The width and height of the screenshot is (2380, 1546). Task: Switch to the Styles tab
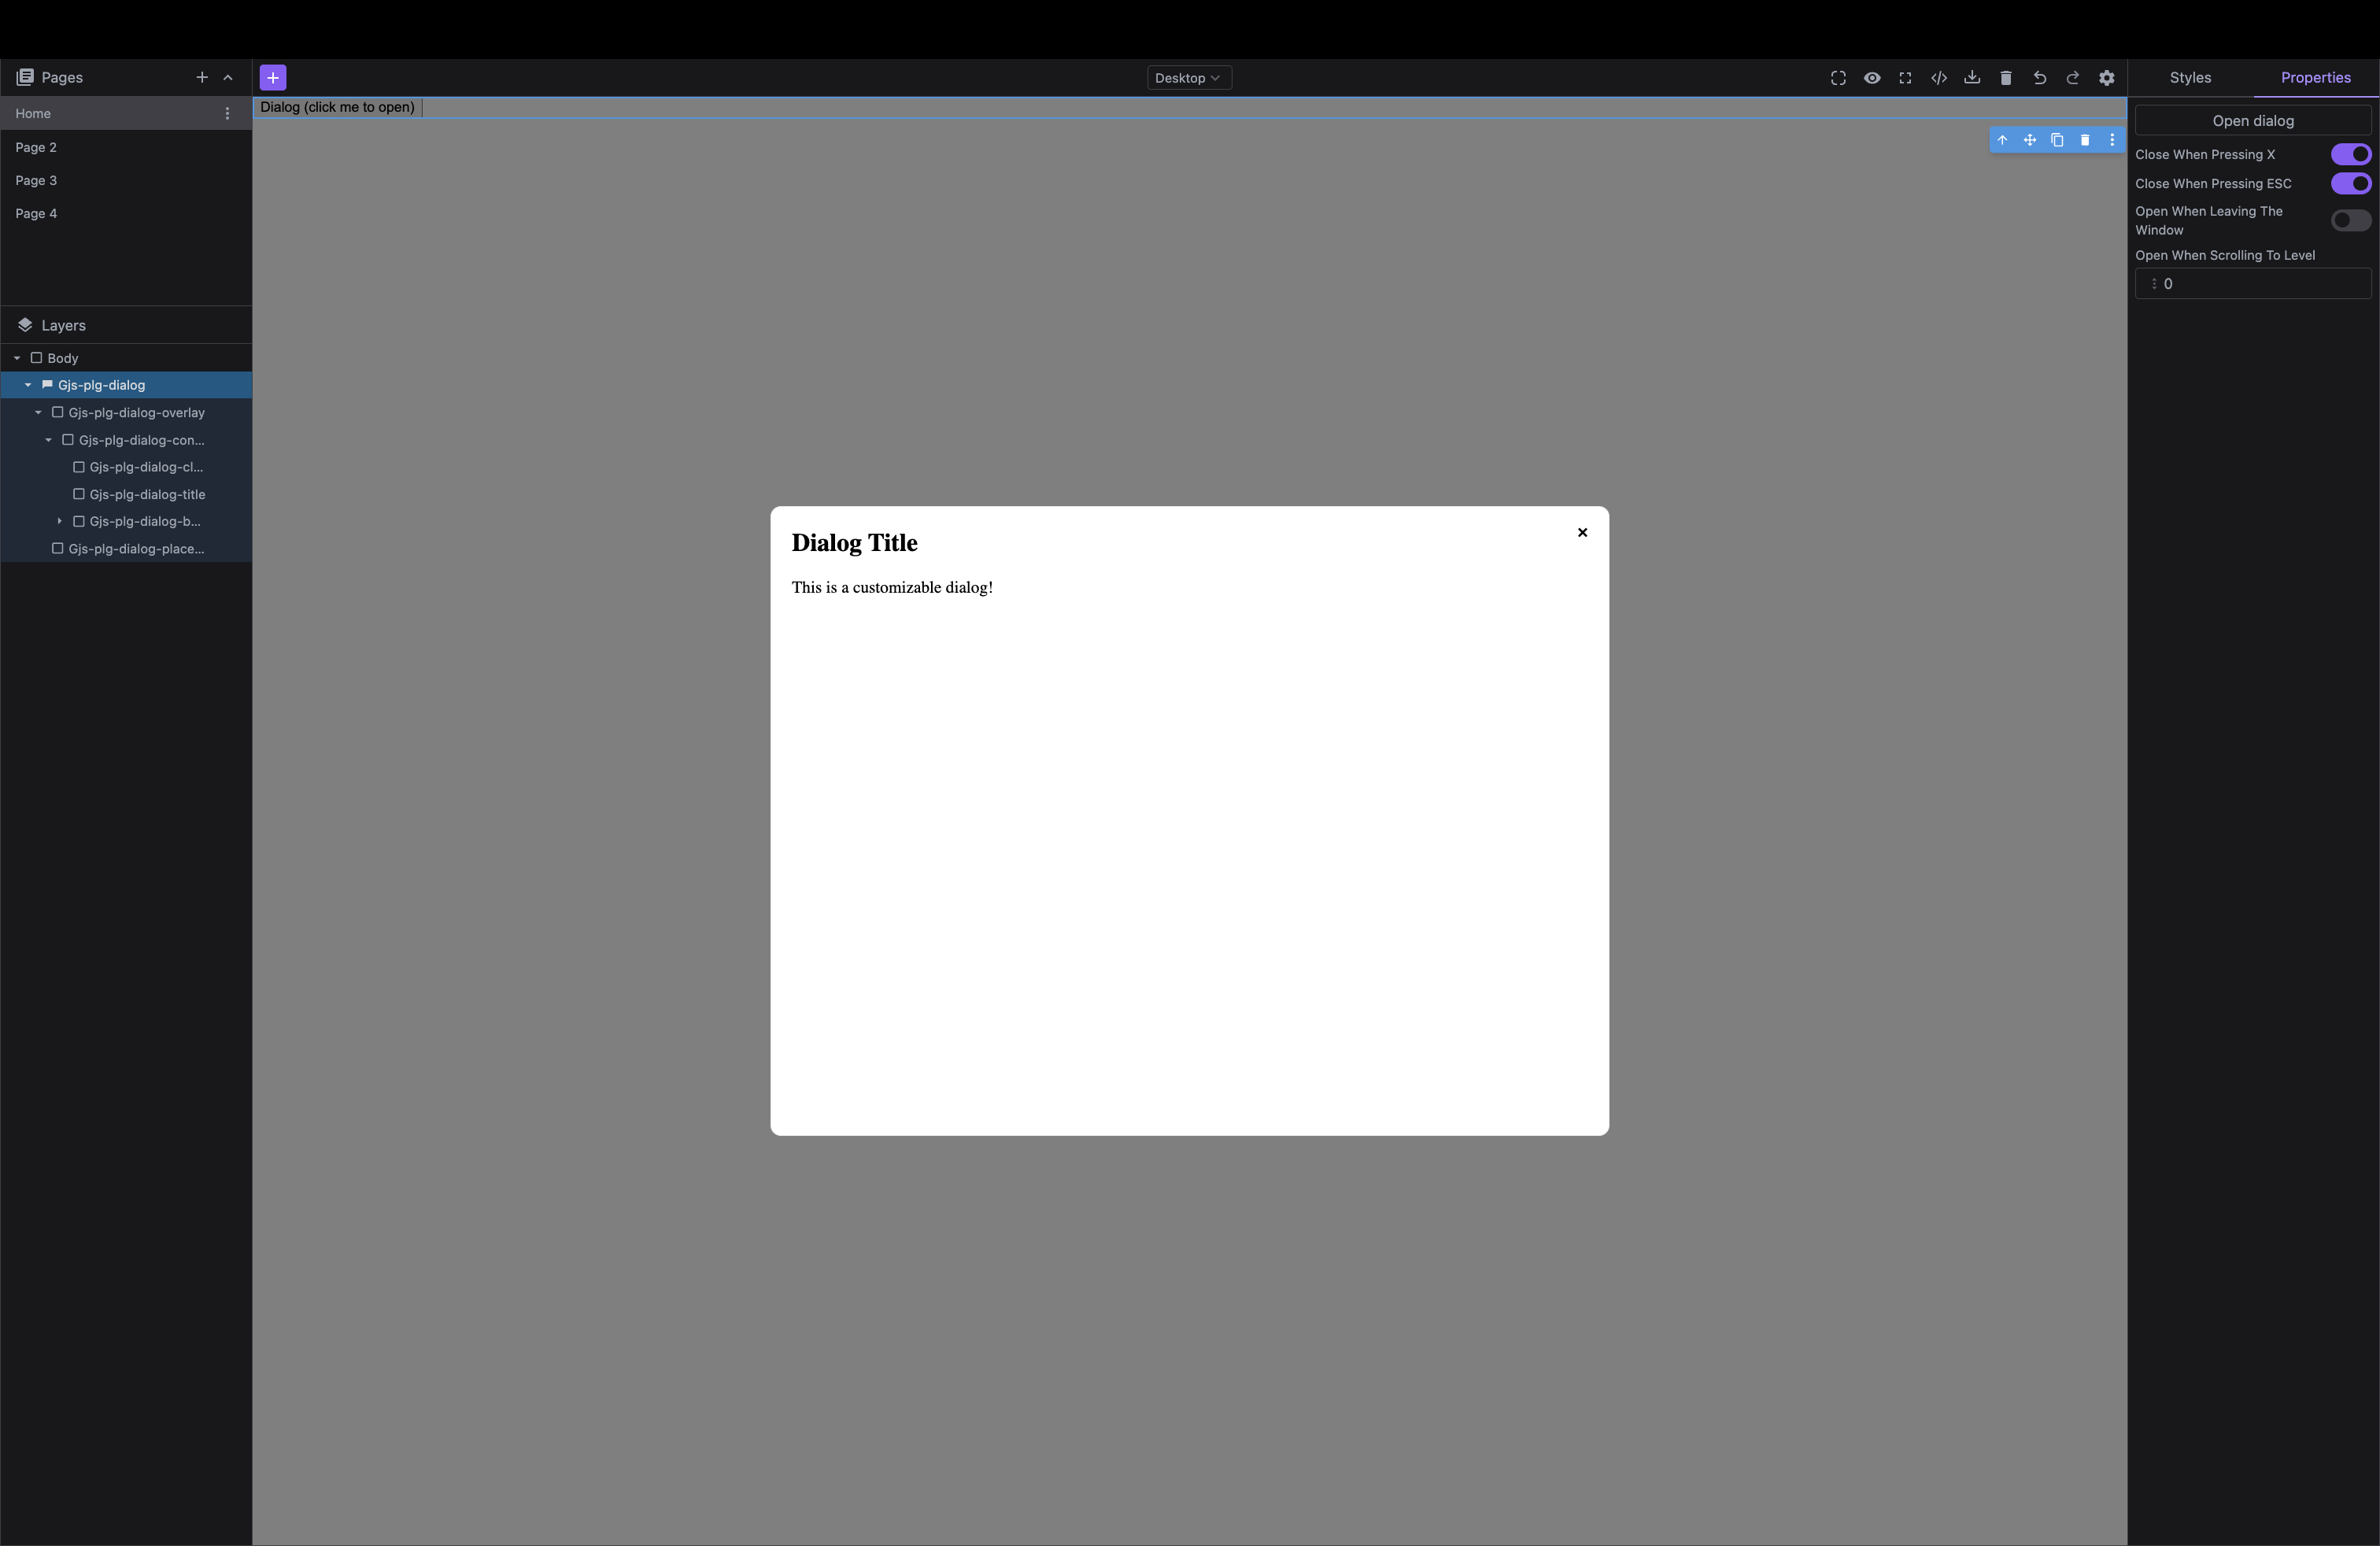pos(2191,77)
